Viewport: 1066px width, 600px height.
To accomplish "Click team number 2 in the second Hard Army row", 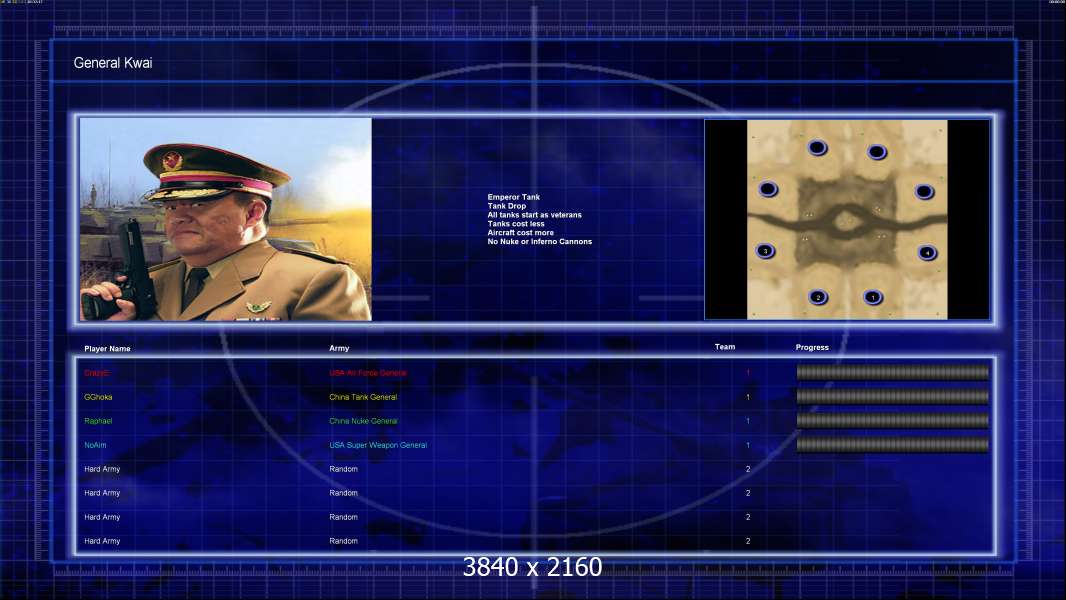I will pos(748,493).
